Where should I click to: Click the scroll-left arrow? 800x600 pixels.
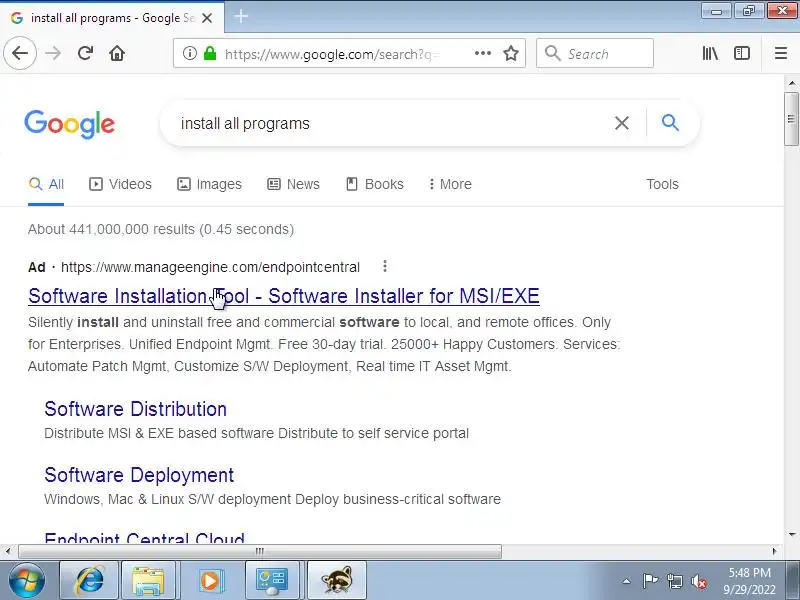click(x=8, y=551)
